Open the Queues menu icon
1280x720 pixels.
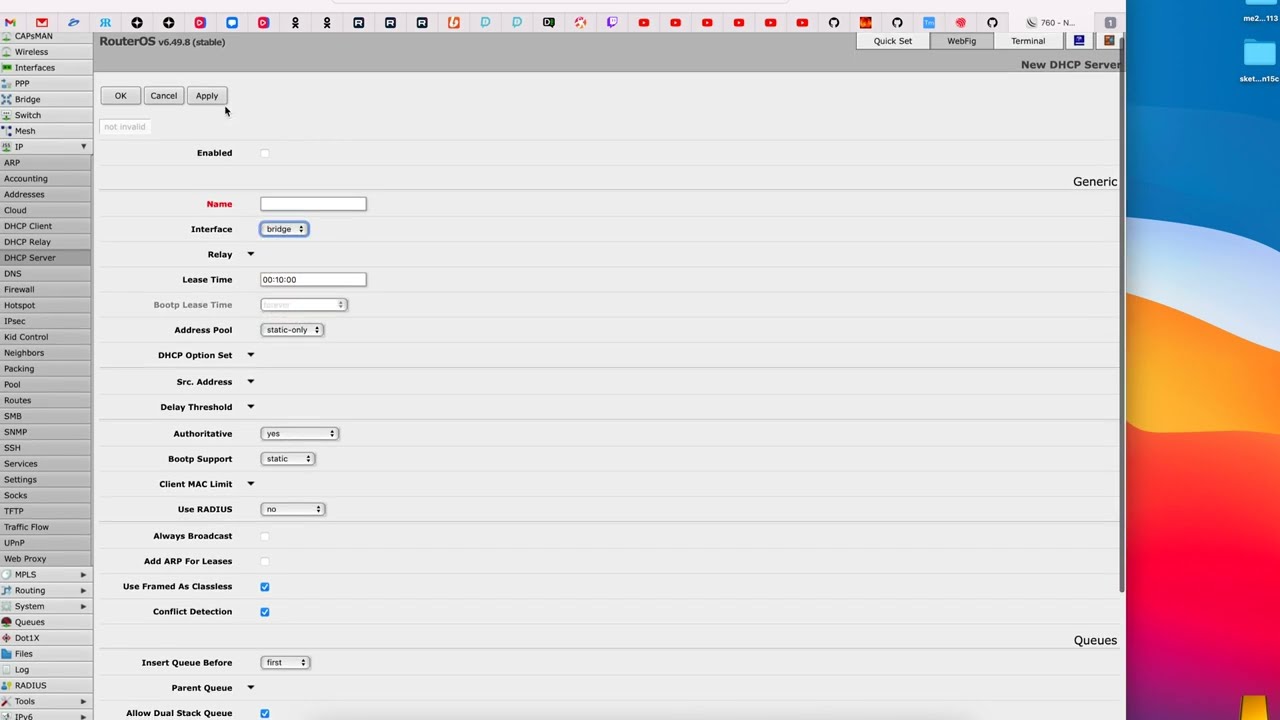pyautogui.click(x=7, y=622)
